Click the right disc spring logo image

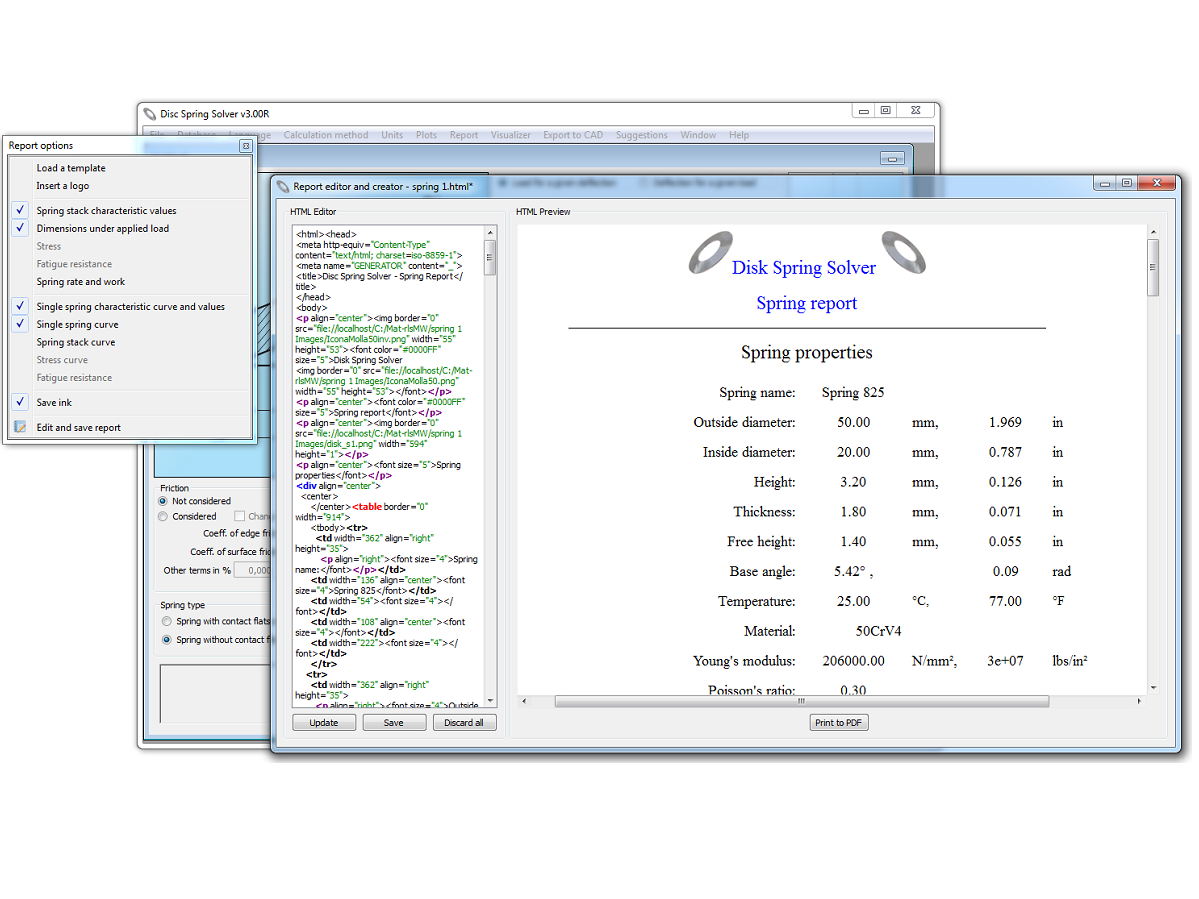tap(903, 252)
